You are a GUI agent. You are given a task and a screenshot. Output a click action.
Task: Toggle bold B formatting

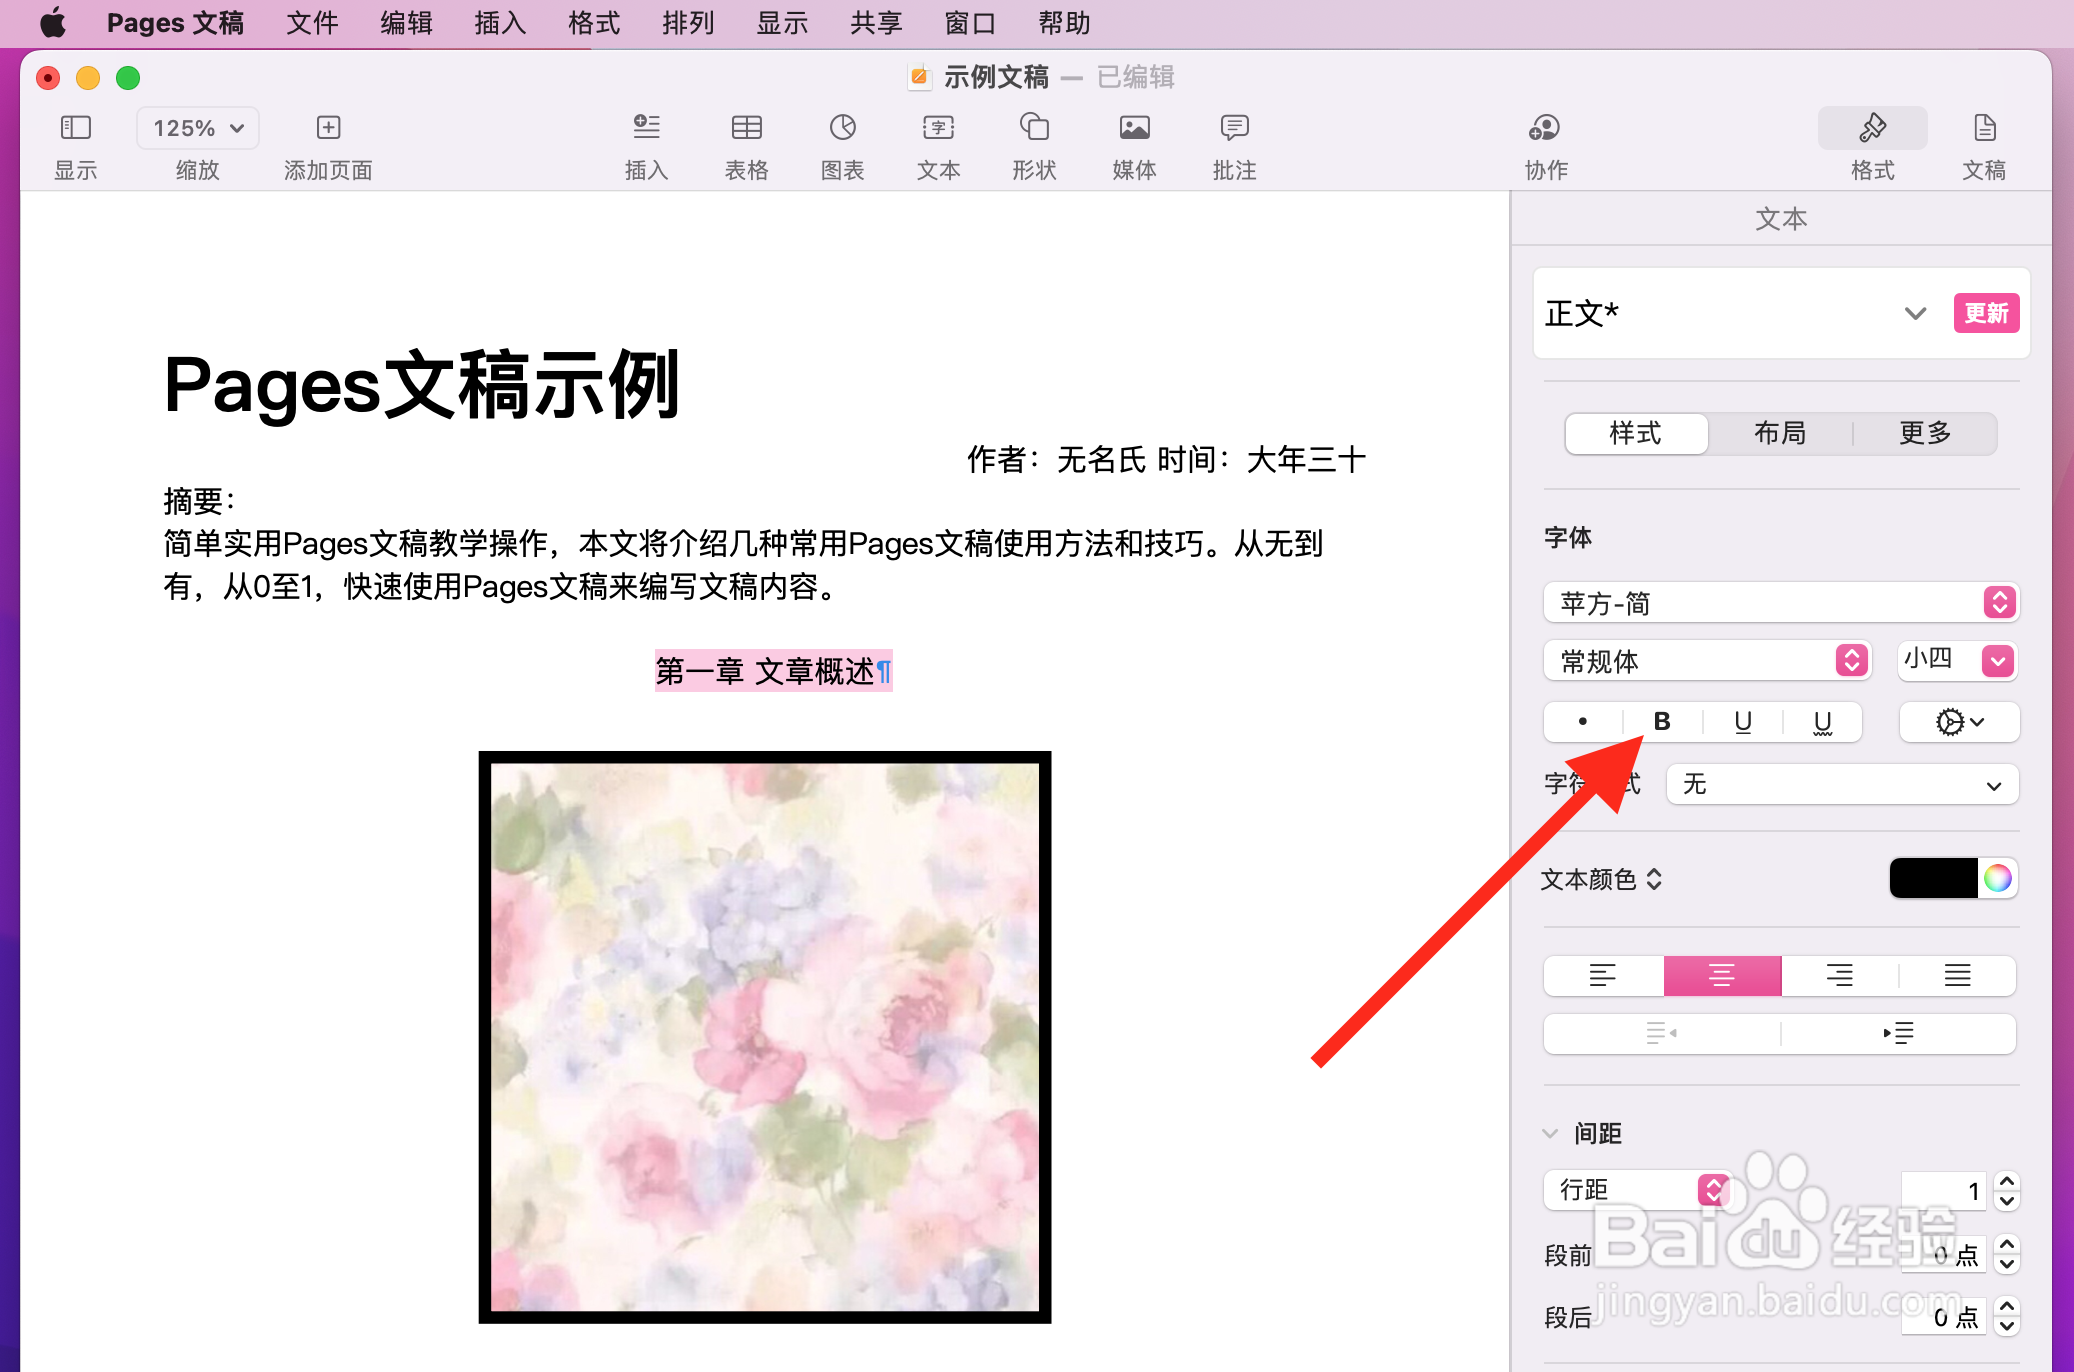[x=1662, y=722]
